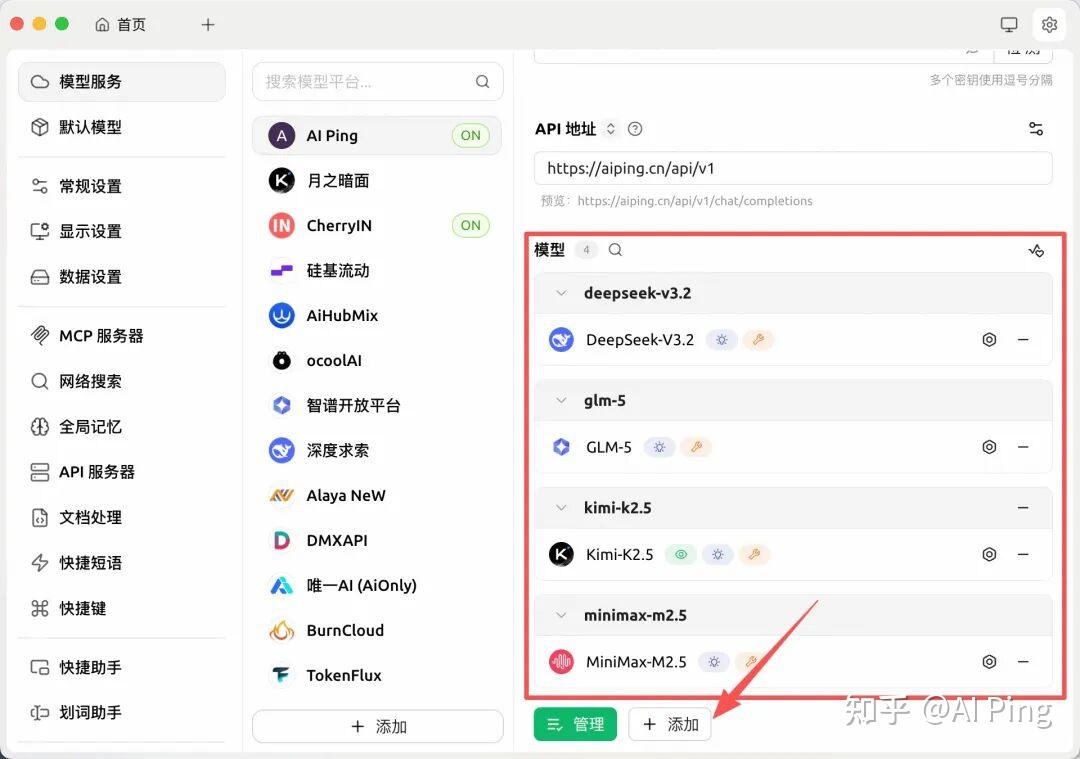Click the monitor display icon in title bar
The width and height of the screenshot is (1080, 759).
[1008, 25]
